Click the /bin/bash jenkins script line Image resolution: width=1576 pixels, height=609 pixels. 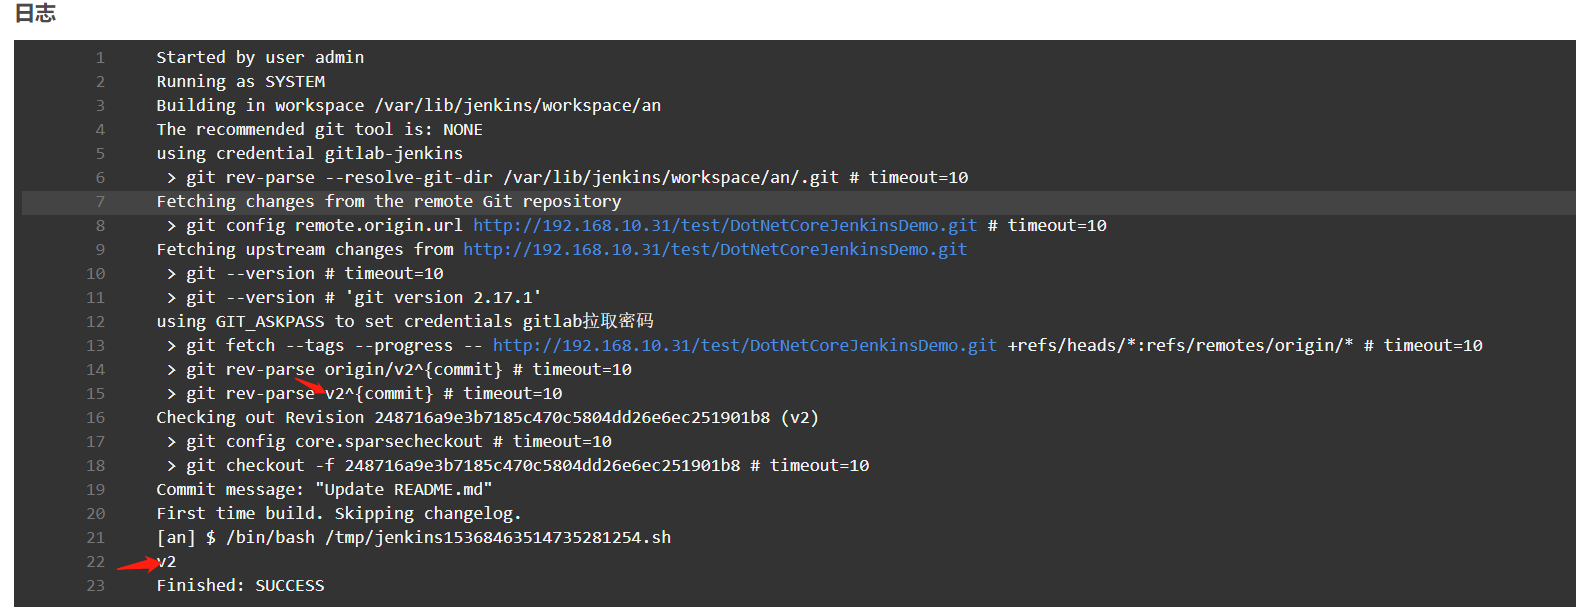click(413, 538)
